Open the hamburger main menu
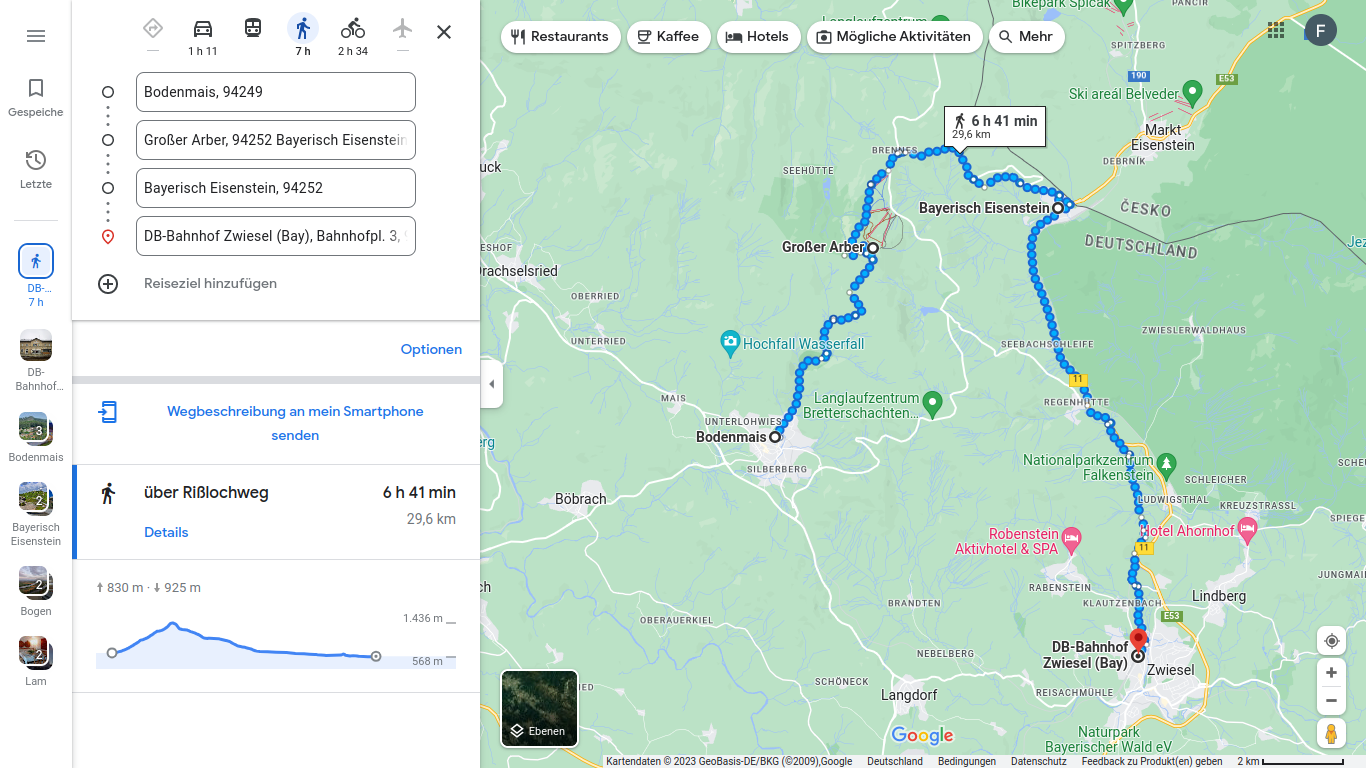Screen dimensions: 1366x768 (x=36, y=36)
